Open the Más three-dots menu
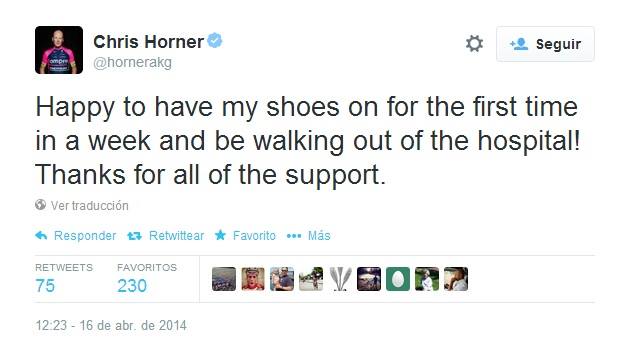This screenshot has width=630, height=362. 294,236
